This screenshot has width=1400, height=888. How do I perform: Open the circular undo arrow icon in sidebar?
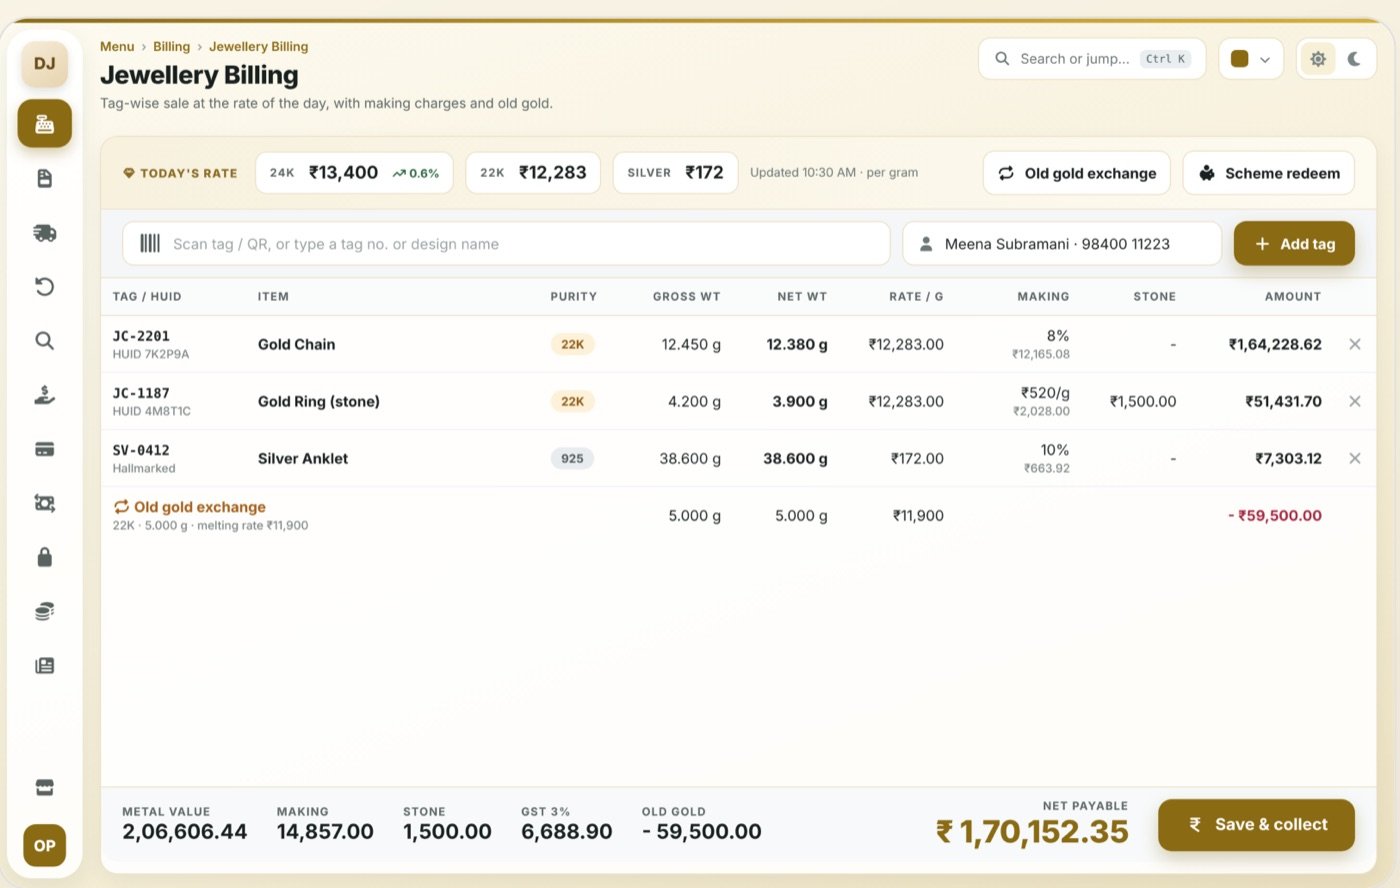click(x=44, y=287)
